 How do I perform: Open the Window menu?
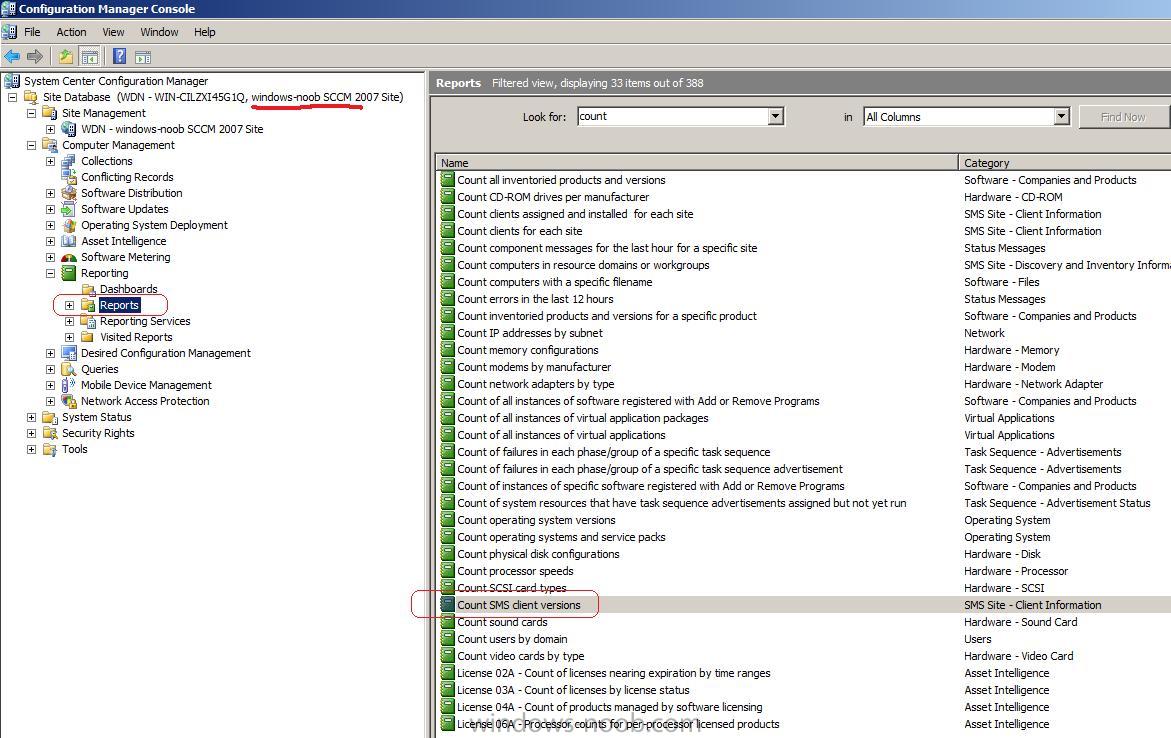pos(159,32)
